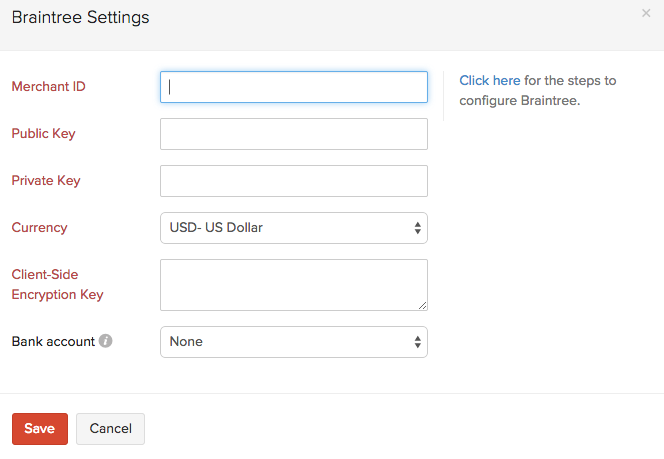Click the Merchant ID label
The width and height of the screenshot is (664, 459).
pyautogui.click(x=48, y=87)
